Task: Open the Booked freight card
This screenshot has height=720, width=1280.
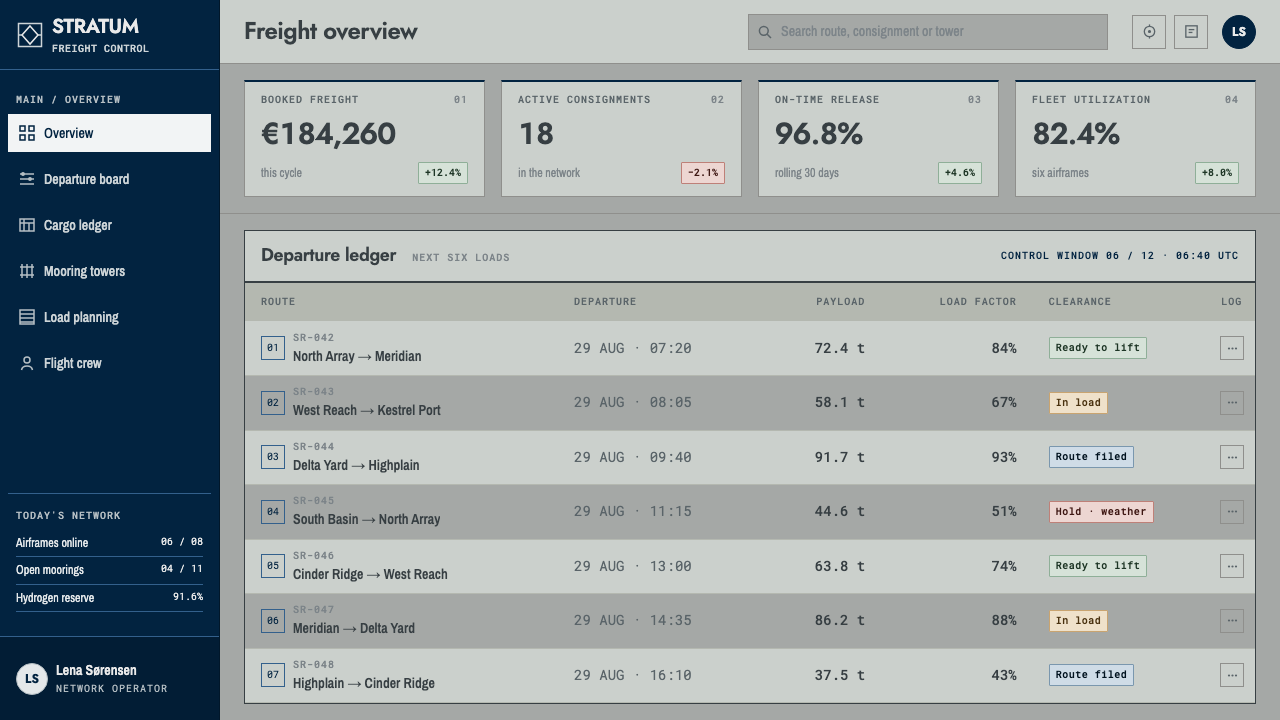Action: point(364,138)
